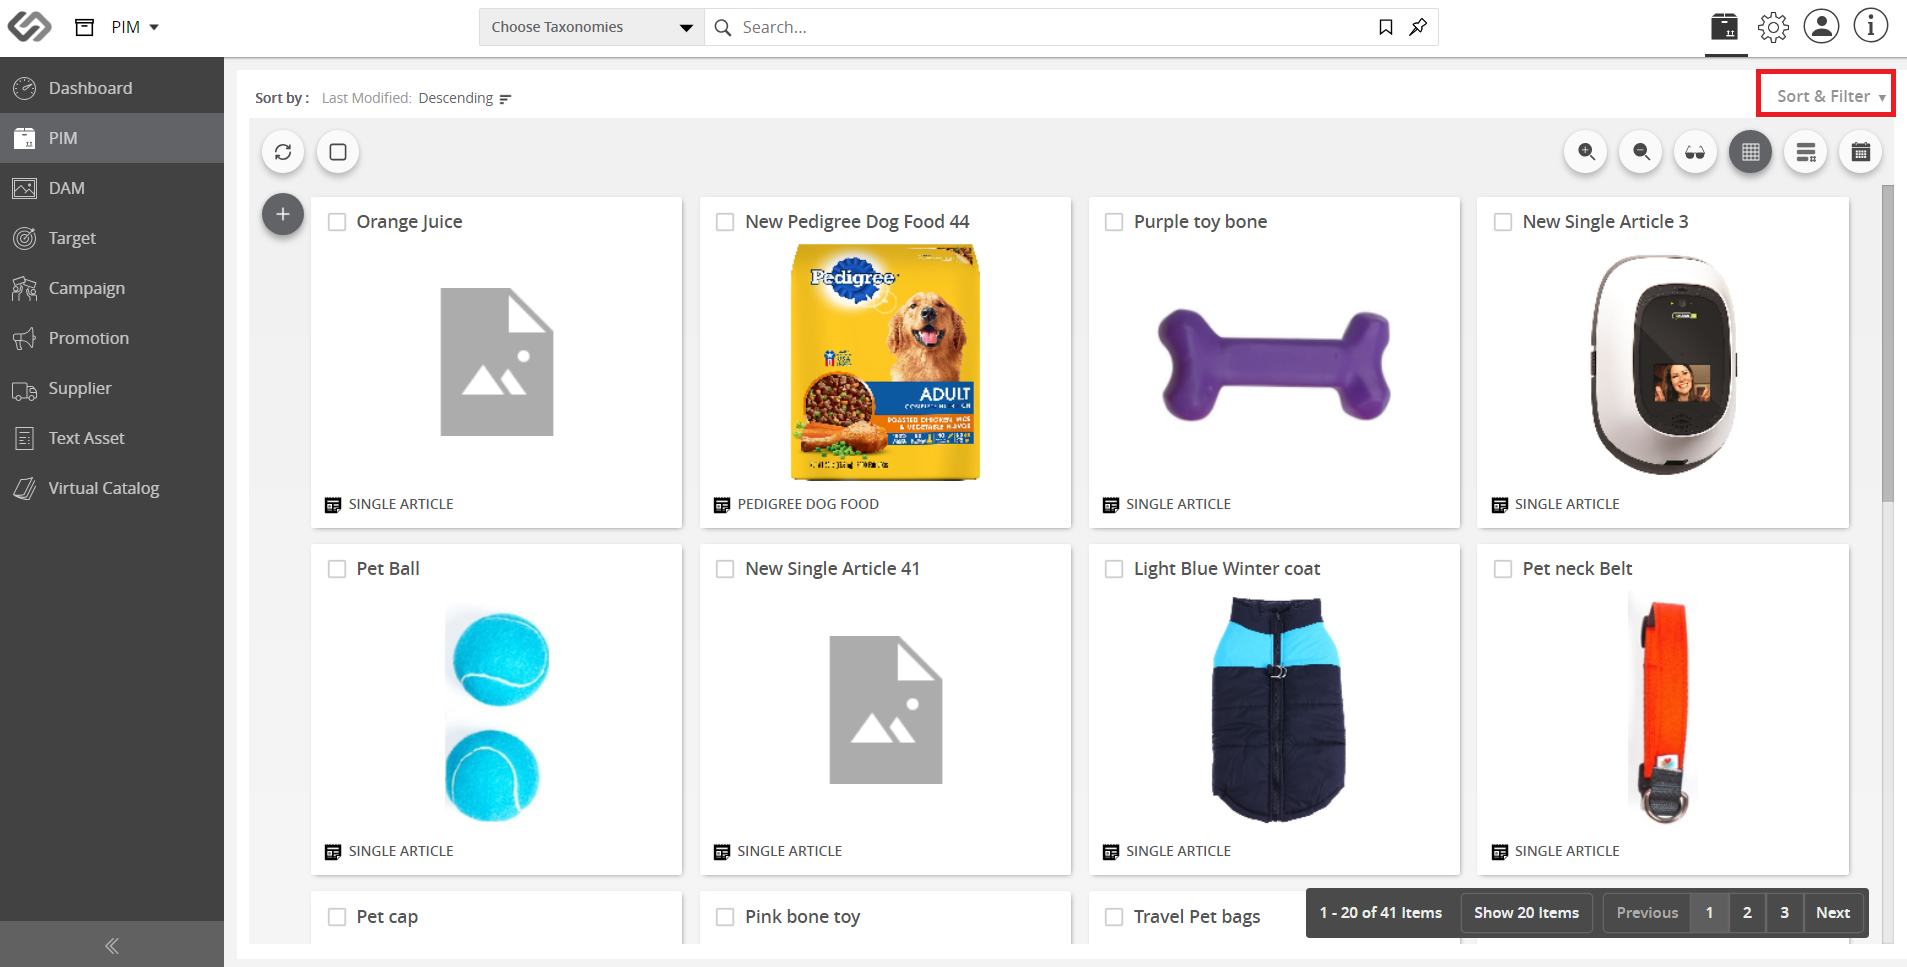Image resolution: width=1907 pixels, height=967 pixels.
Task: Check the Light Blue Winter coat checkbox
Action: (1114, 569)
